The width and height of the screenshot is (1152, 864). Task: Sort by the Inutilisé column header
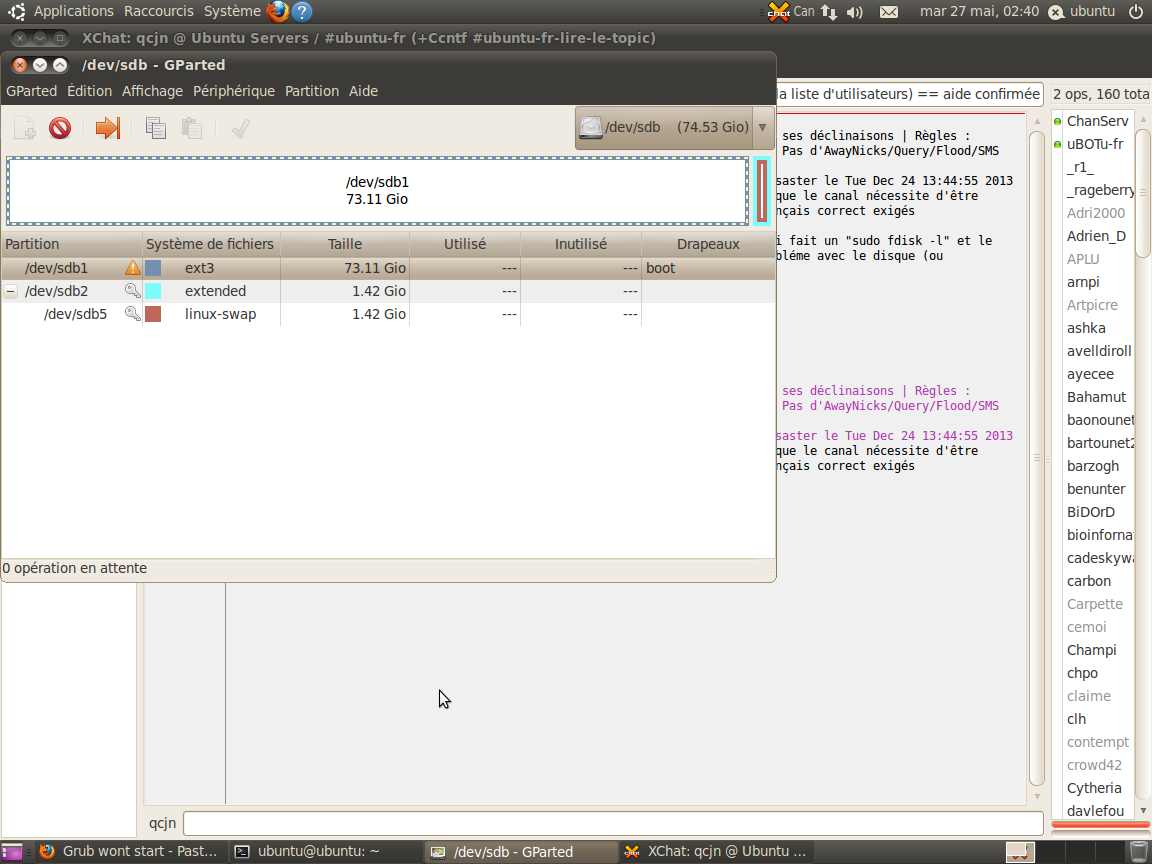(x=581, y=244)
